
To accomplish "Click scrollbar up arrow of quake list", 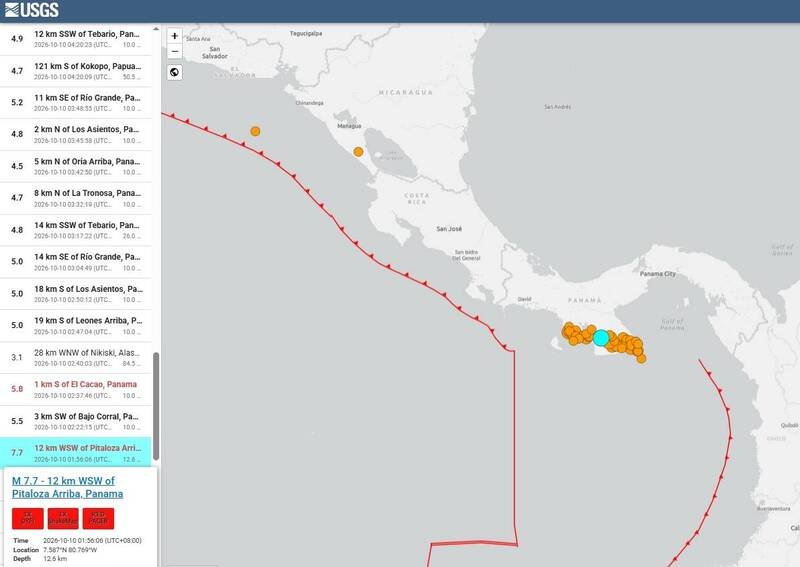I will coord(156,29).
